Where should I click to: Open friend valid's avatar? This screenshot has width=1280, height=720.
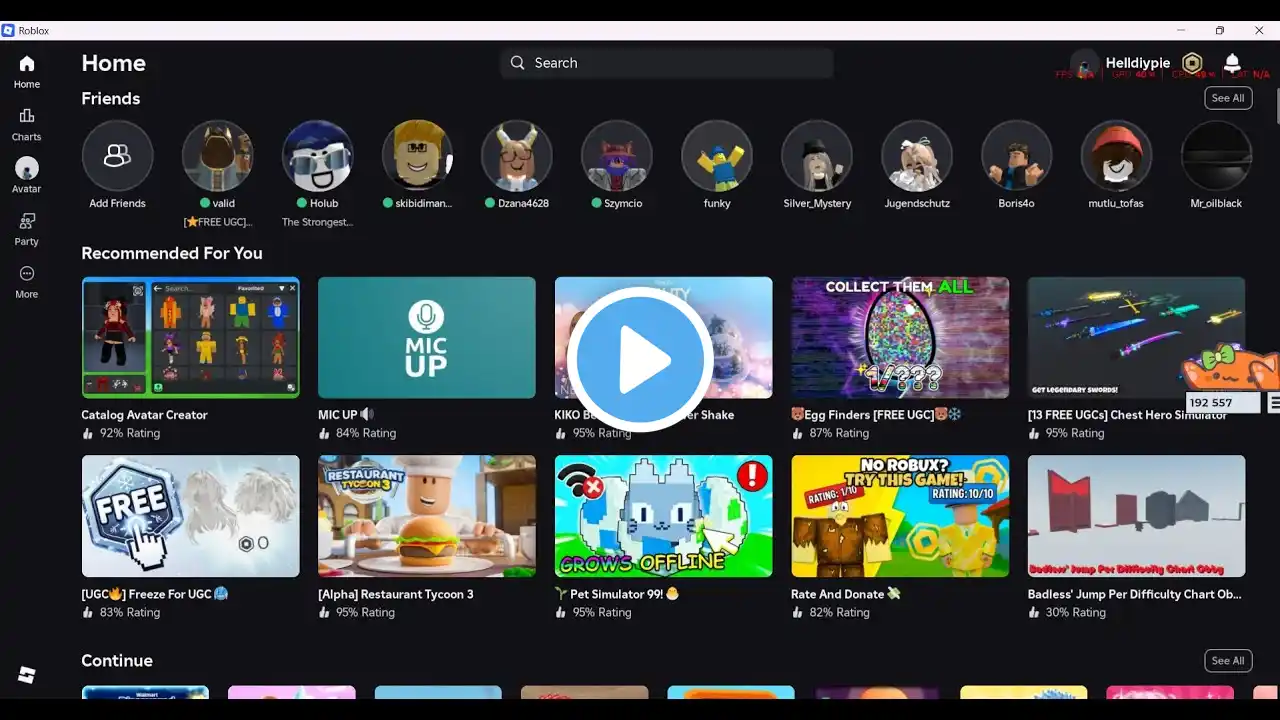click(x=217, y=156)
